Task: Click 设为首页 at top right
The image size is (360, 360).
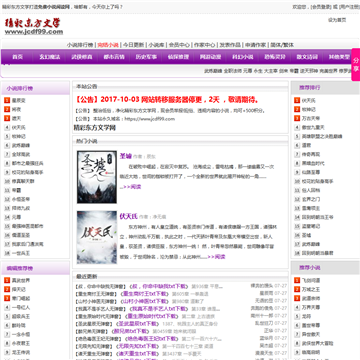Action: coord(337,20)
